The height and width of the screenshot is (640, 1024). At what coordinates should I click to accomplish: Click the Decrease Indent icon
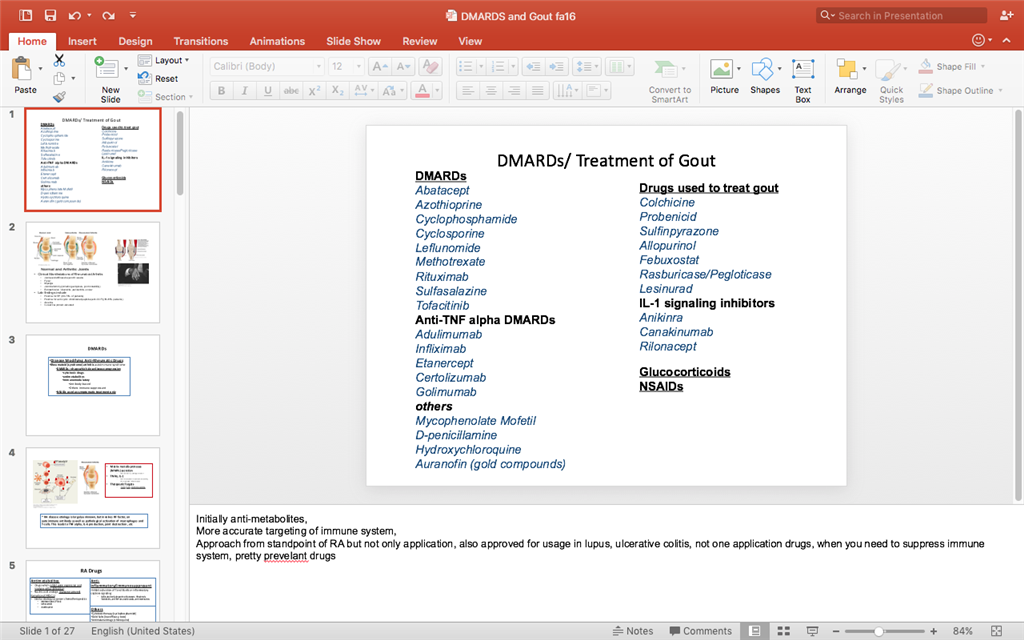(534, 67)
